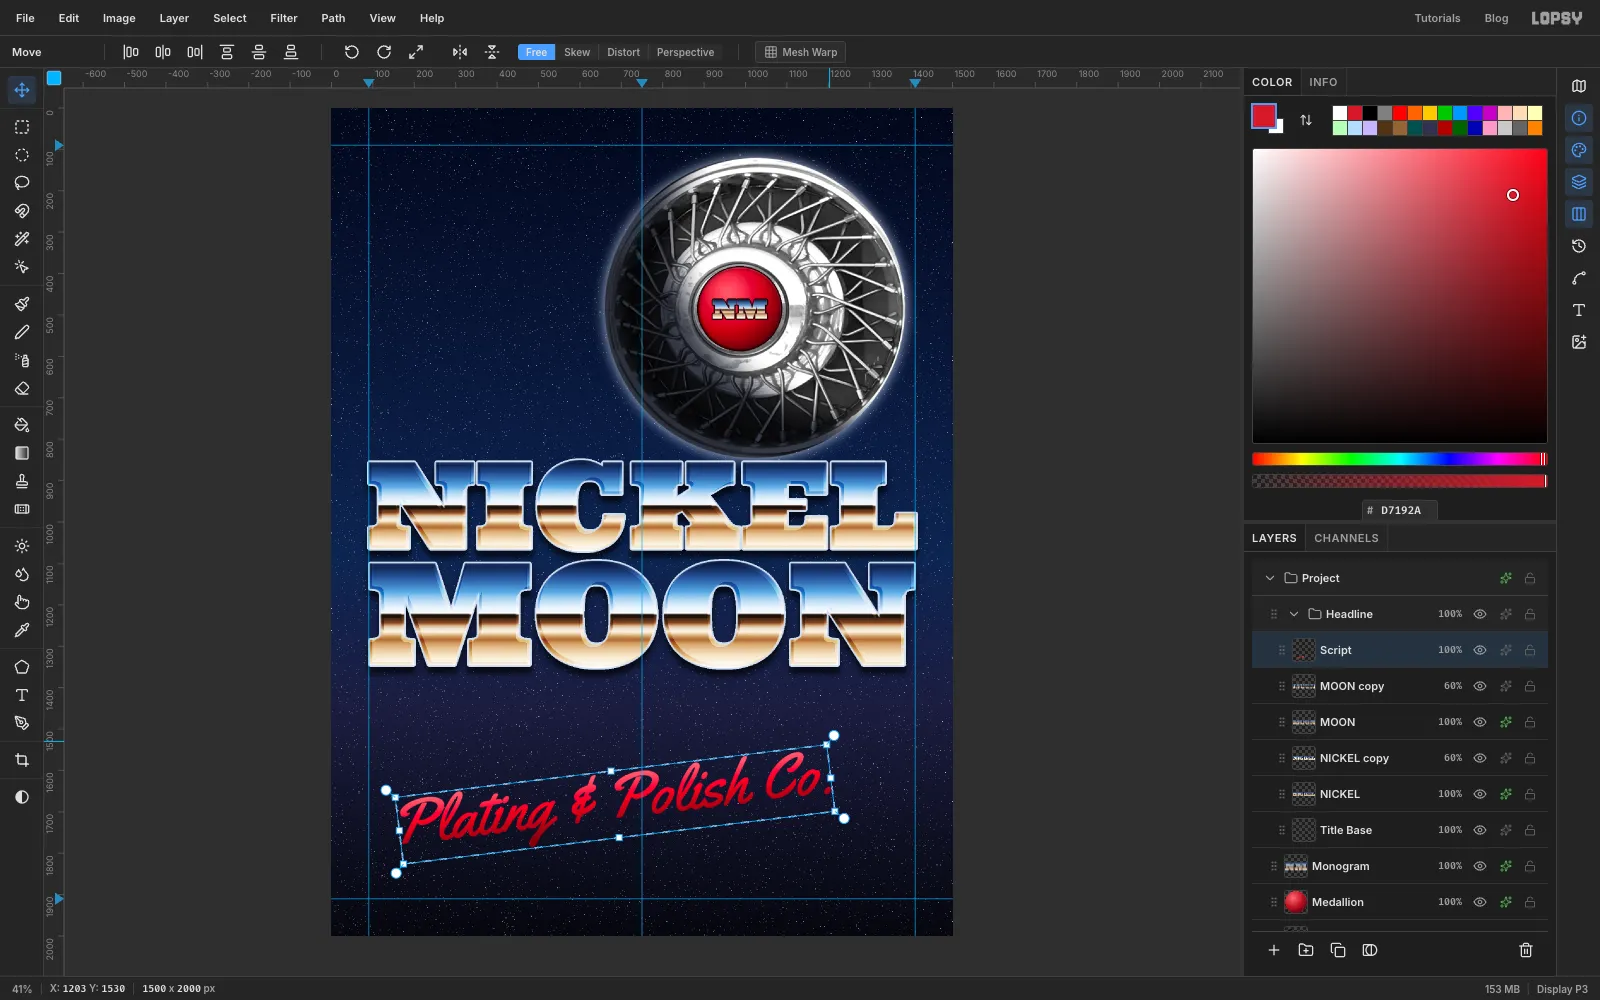Select the Perspective transform mode
Viewport: 1600px width, 1000px height.
pyautogui.click(x=685, y=52)
